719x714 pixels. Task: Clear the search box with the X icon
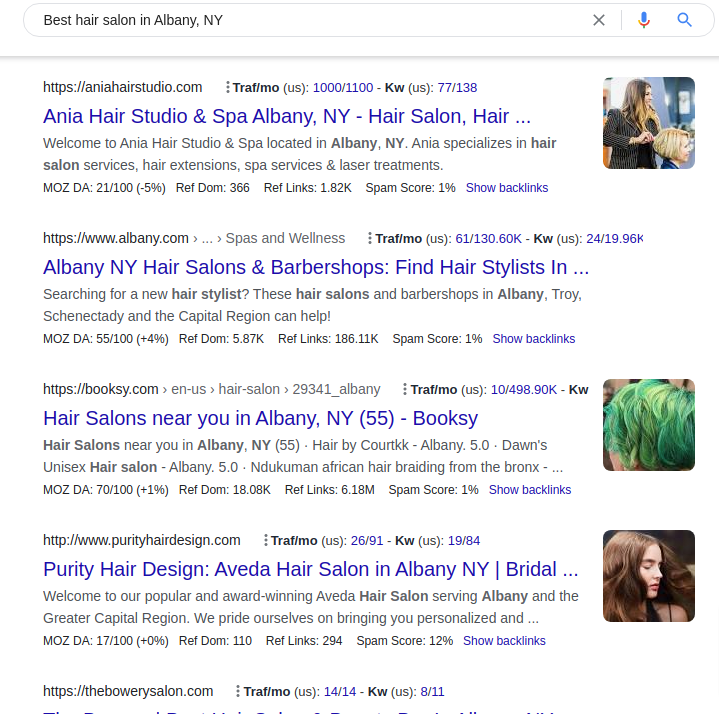coord(598,20)
